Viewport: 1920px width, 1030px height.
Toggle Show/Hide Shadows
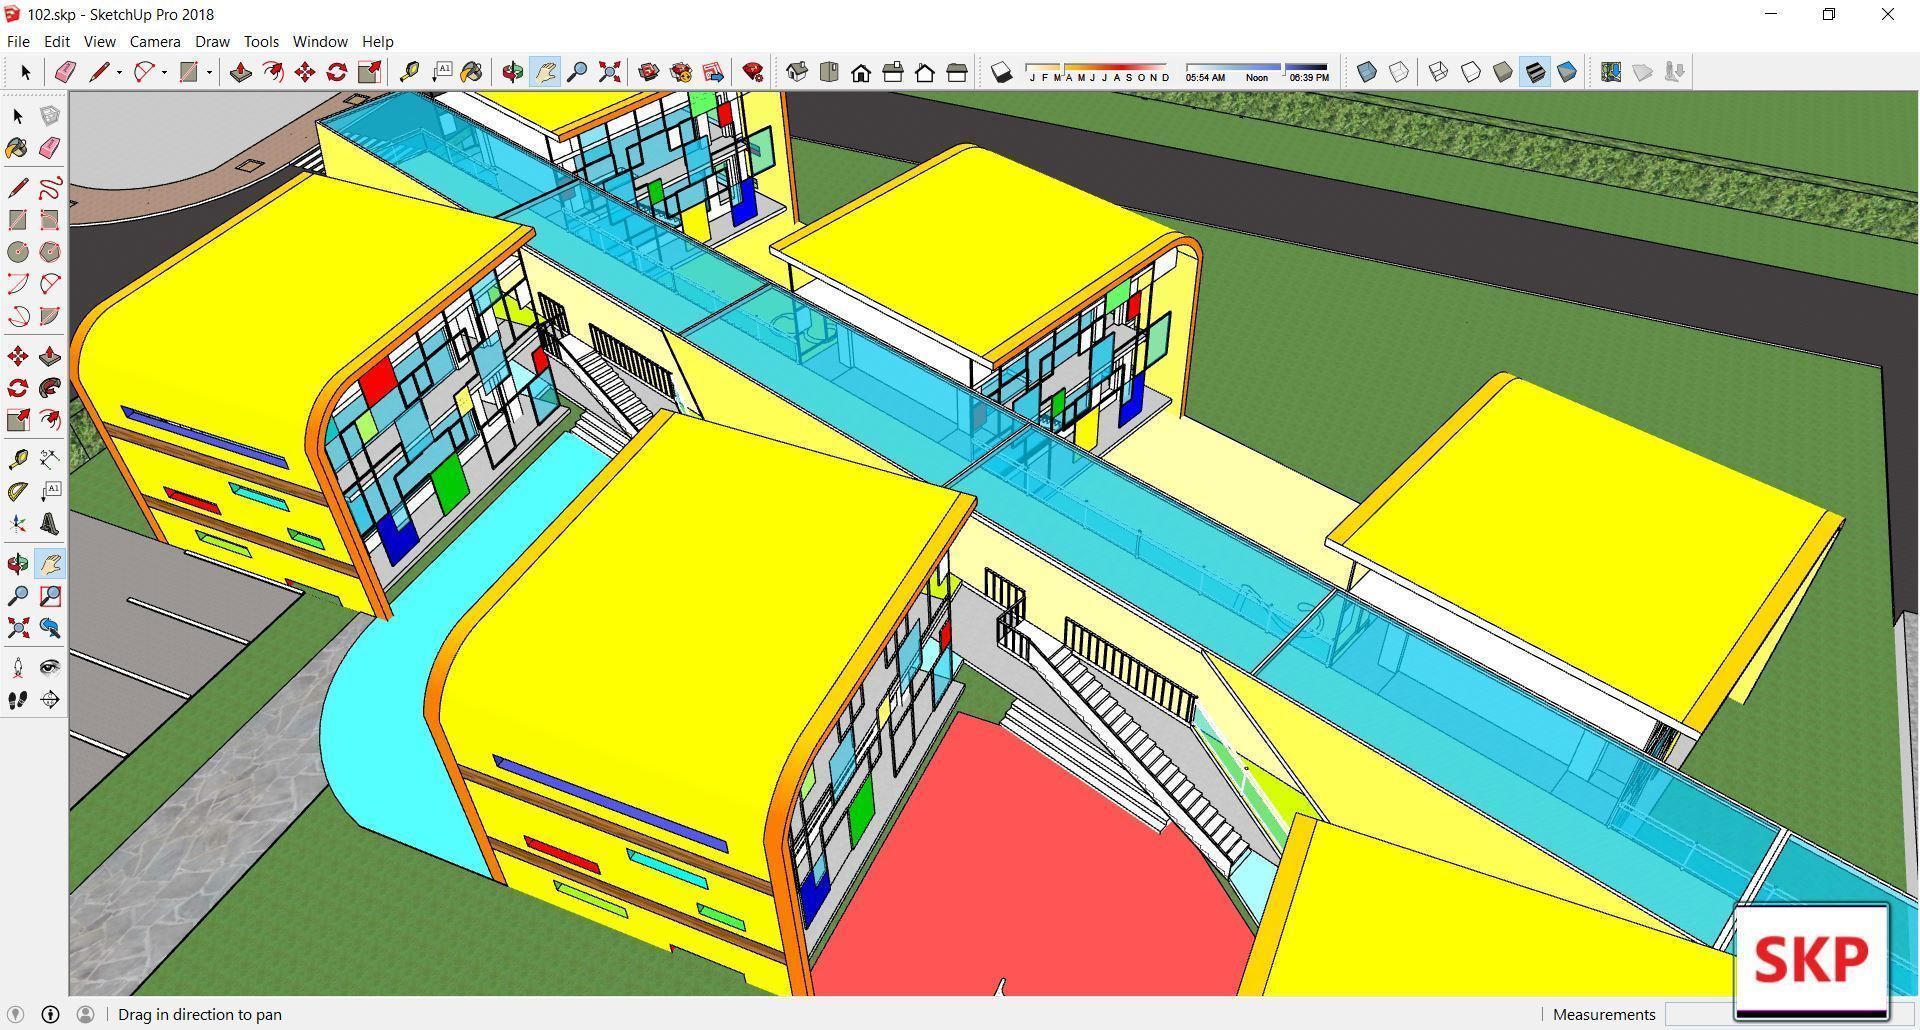pyautogui.click(x=1001, y=72)
